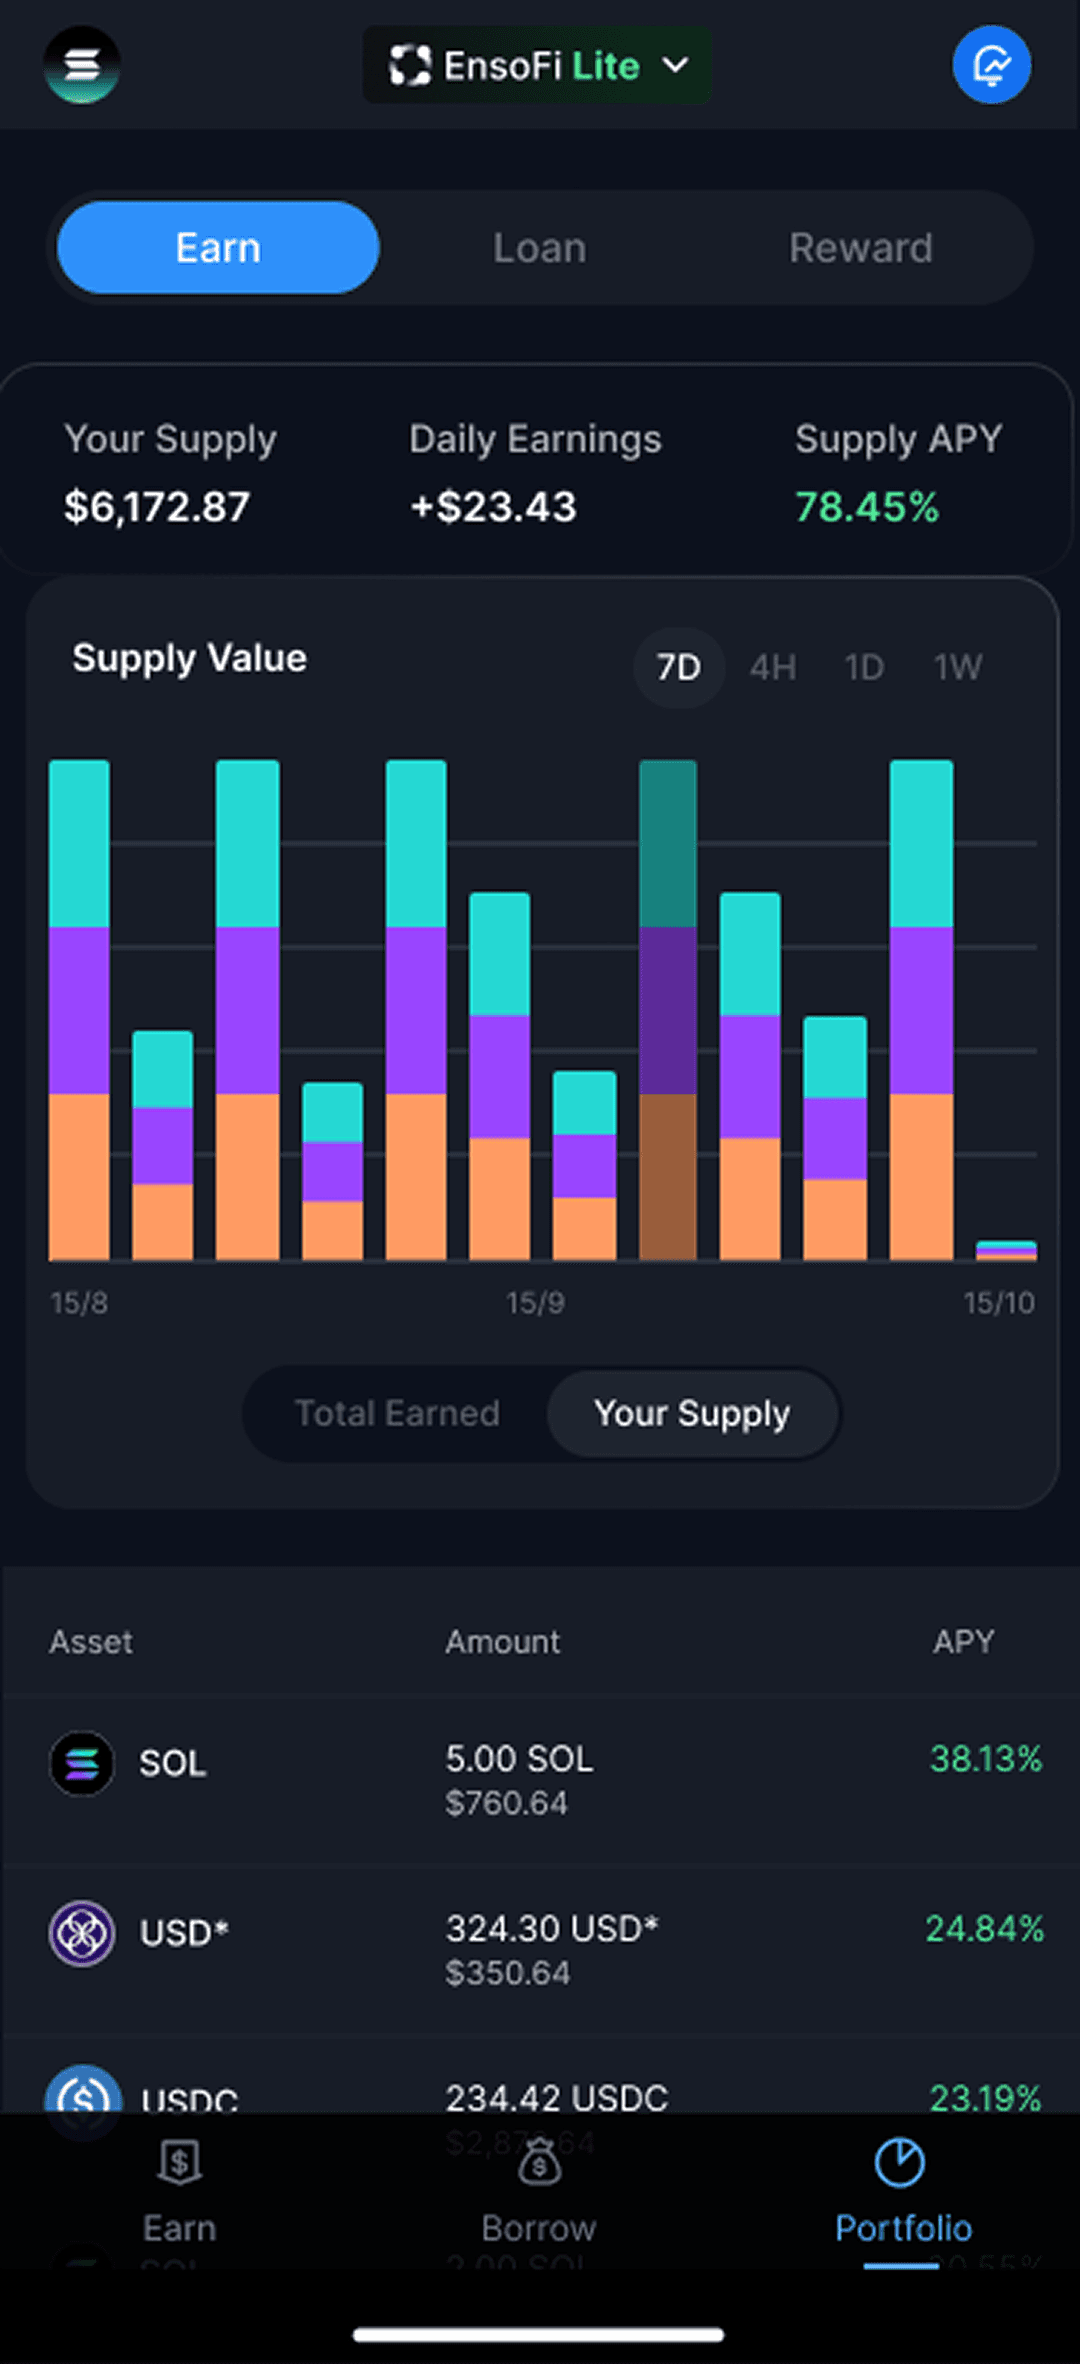The image size is (1080, 2364).
Task: Click the 23.19% APY for USDC
Action: pos(986,2098)
